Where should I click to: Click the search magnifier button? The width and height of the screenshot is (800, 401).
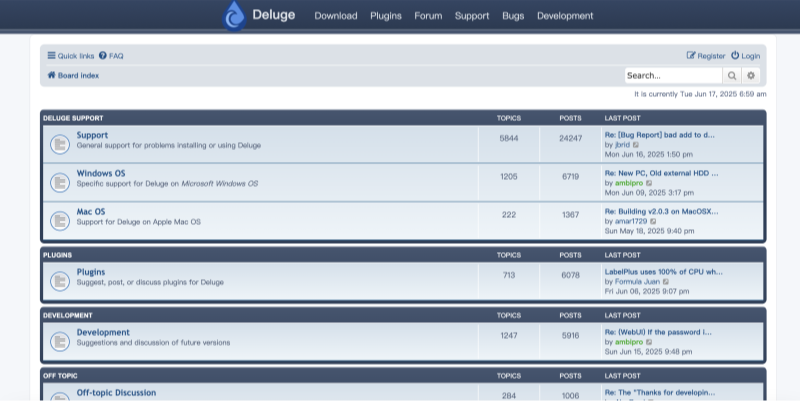pos(732,76)
